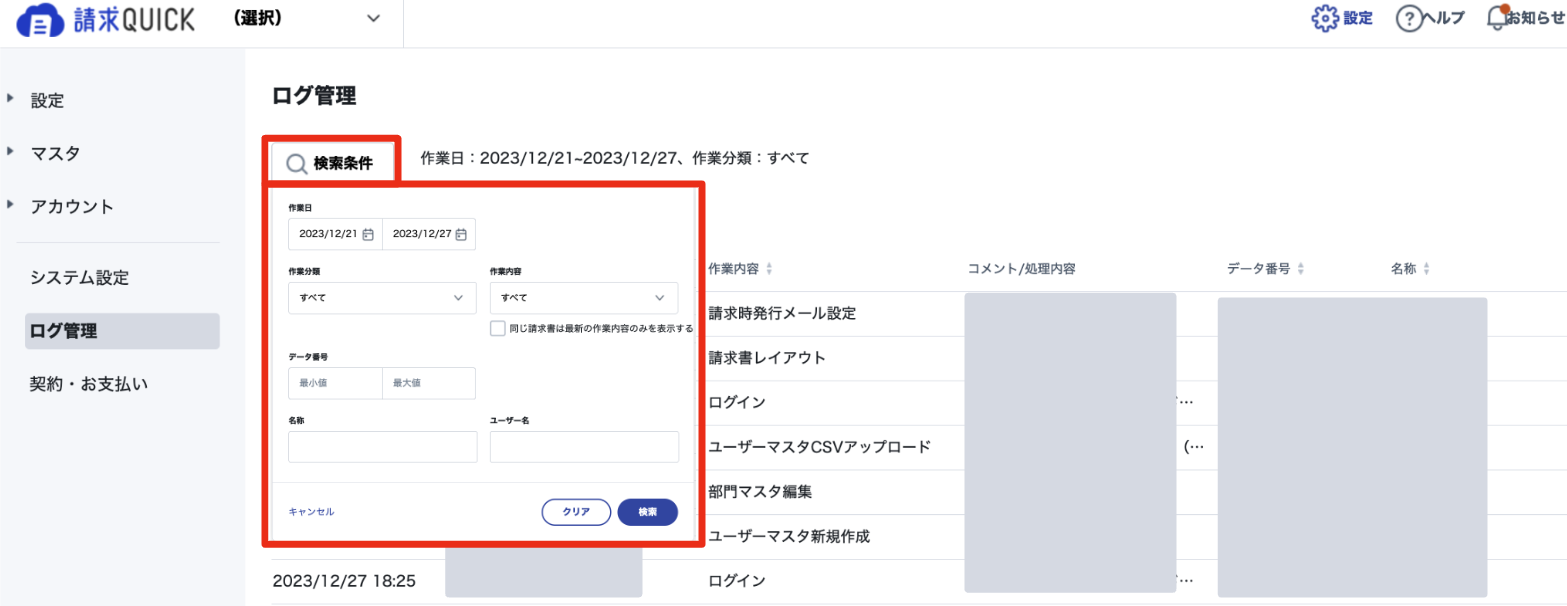Select ログ管理 in sidebar

click(x=122, y=331)
